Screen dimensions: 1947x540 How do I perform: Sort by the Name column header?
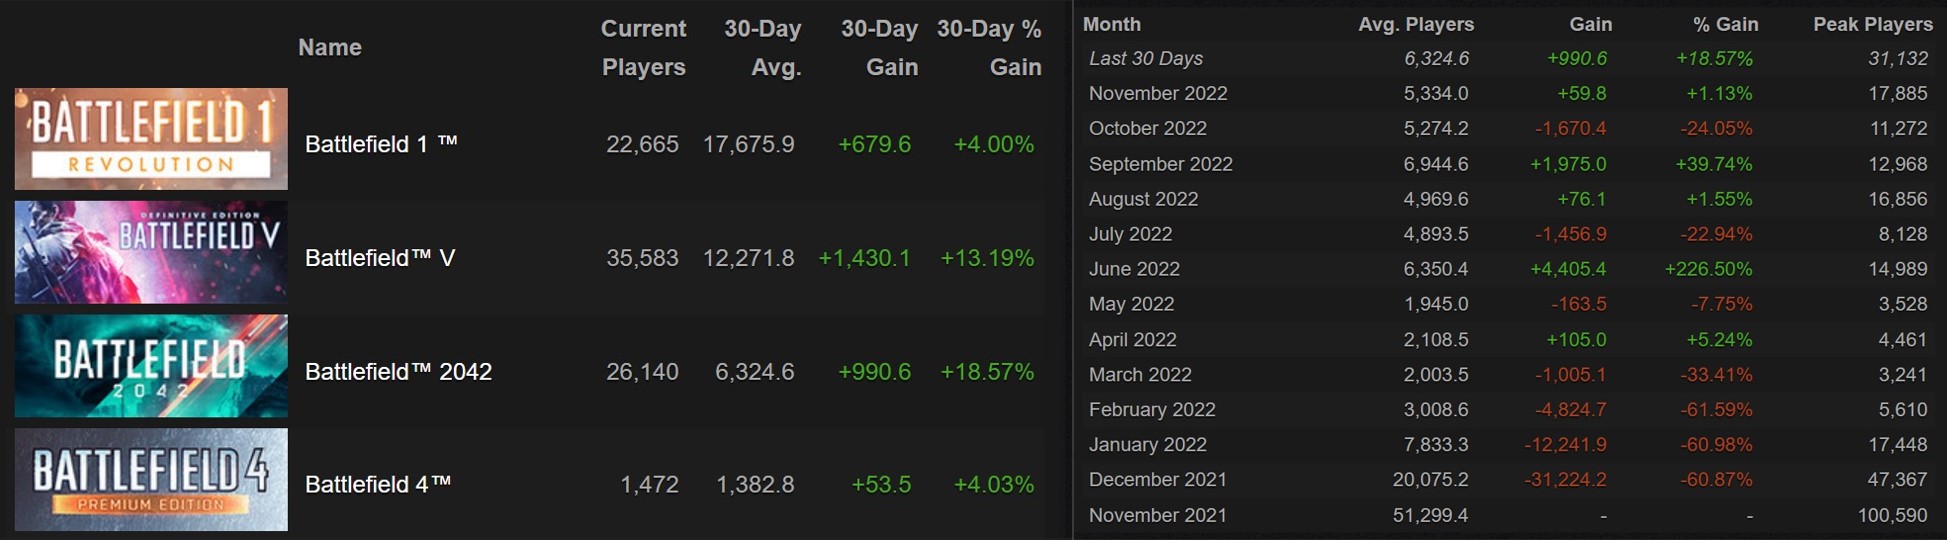[x=329, y=47]
